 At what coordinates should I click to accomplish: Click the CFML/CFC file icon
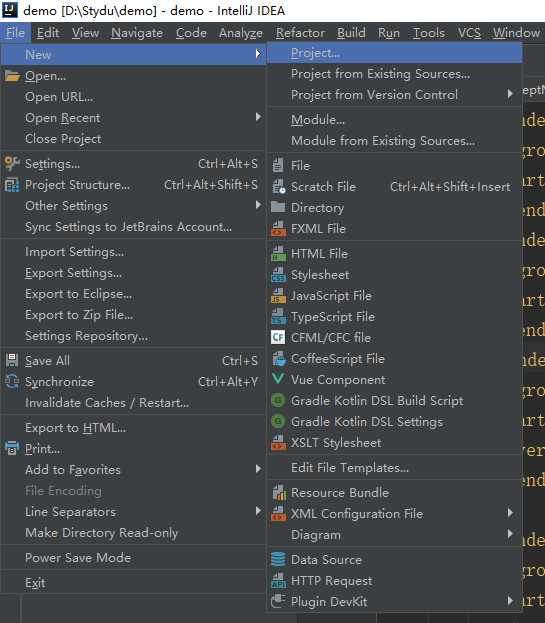pyautogui.click(x=278, y=337)
